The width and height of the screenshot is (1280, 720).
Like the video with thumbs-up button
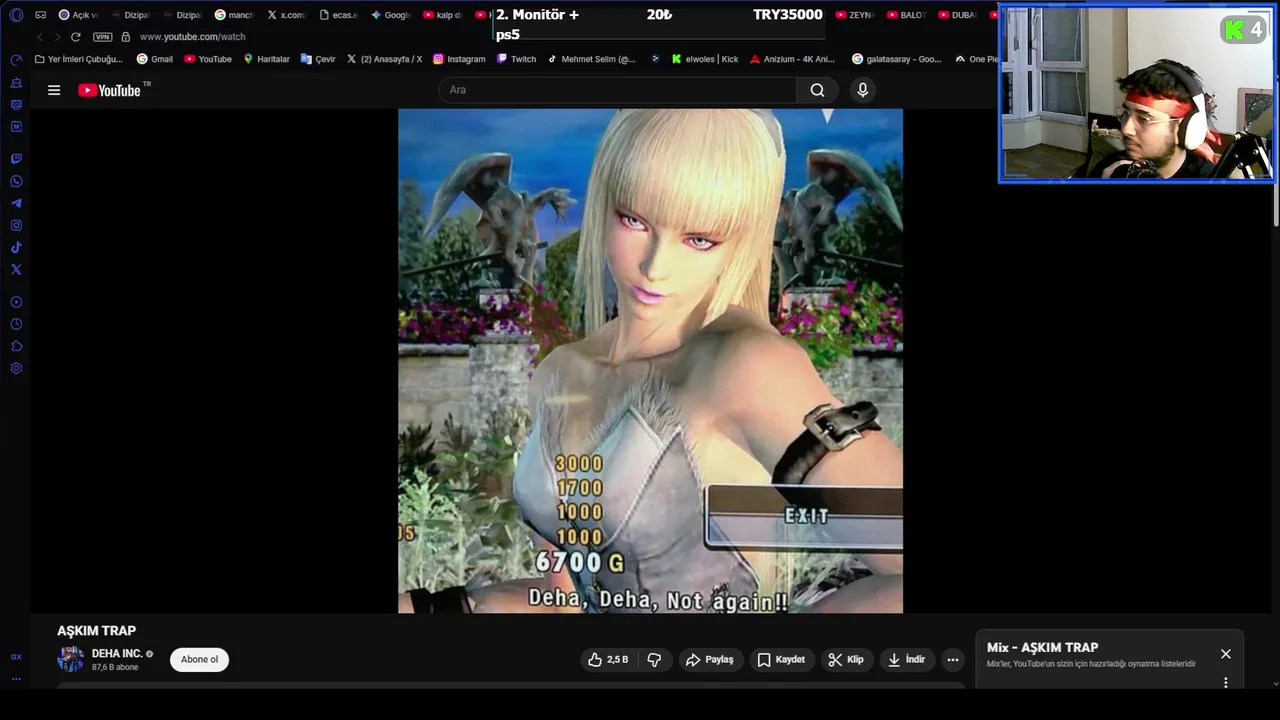point(608,660)
